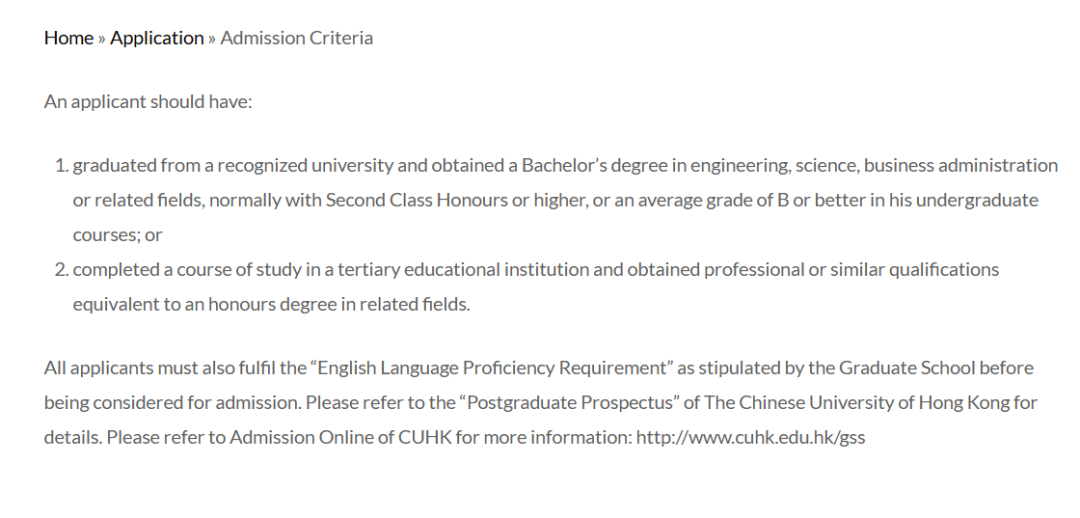Click the first » breadcrumb separator after Home

click(102, 38)
